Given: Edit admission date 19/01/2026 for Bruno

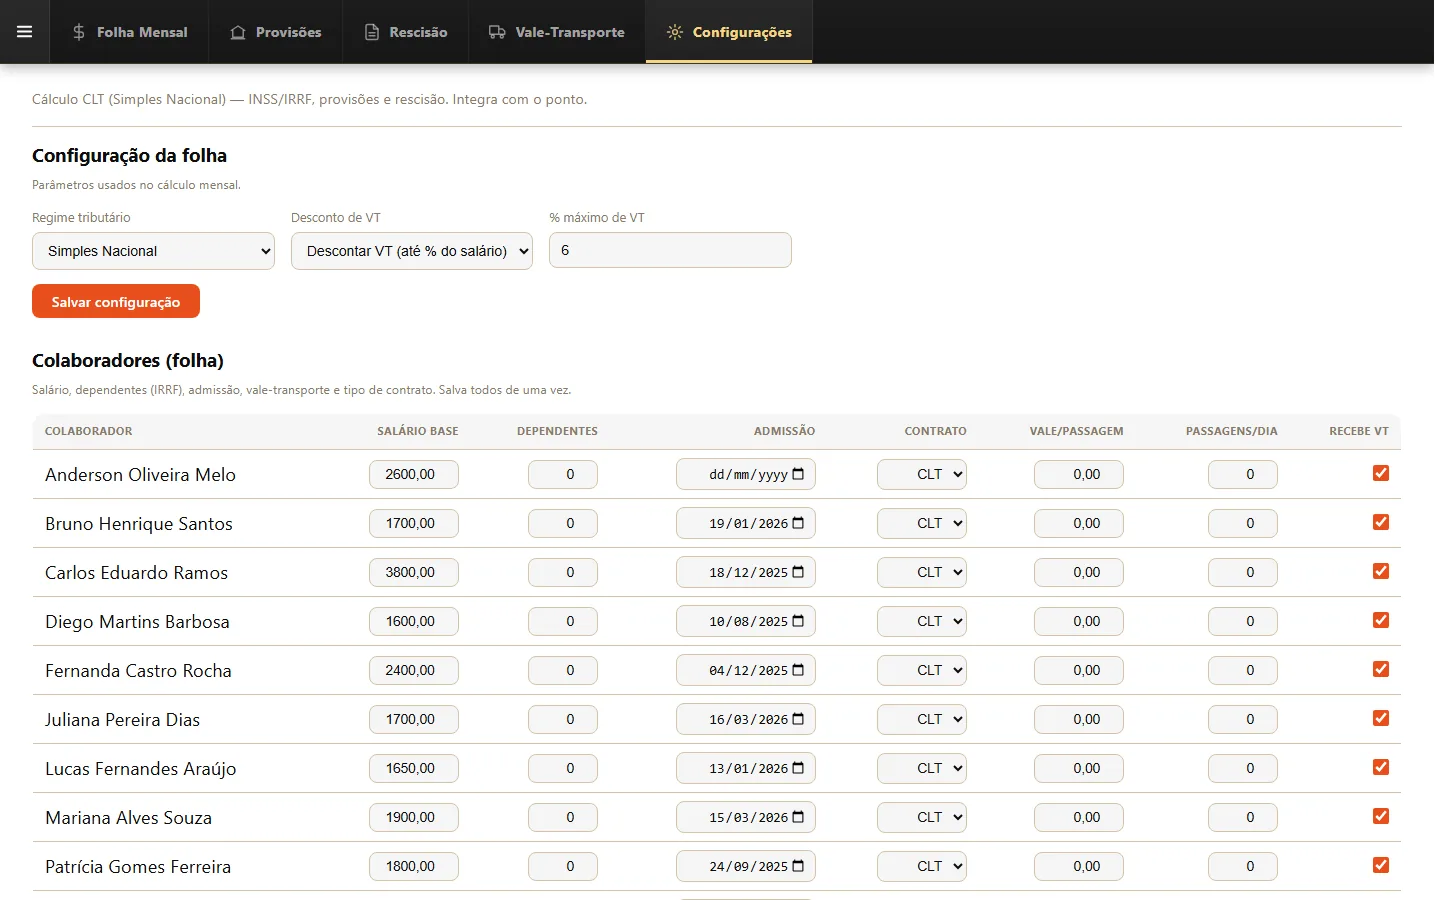Looking at the screenshot, I should (746, 523).
